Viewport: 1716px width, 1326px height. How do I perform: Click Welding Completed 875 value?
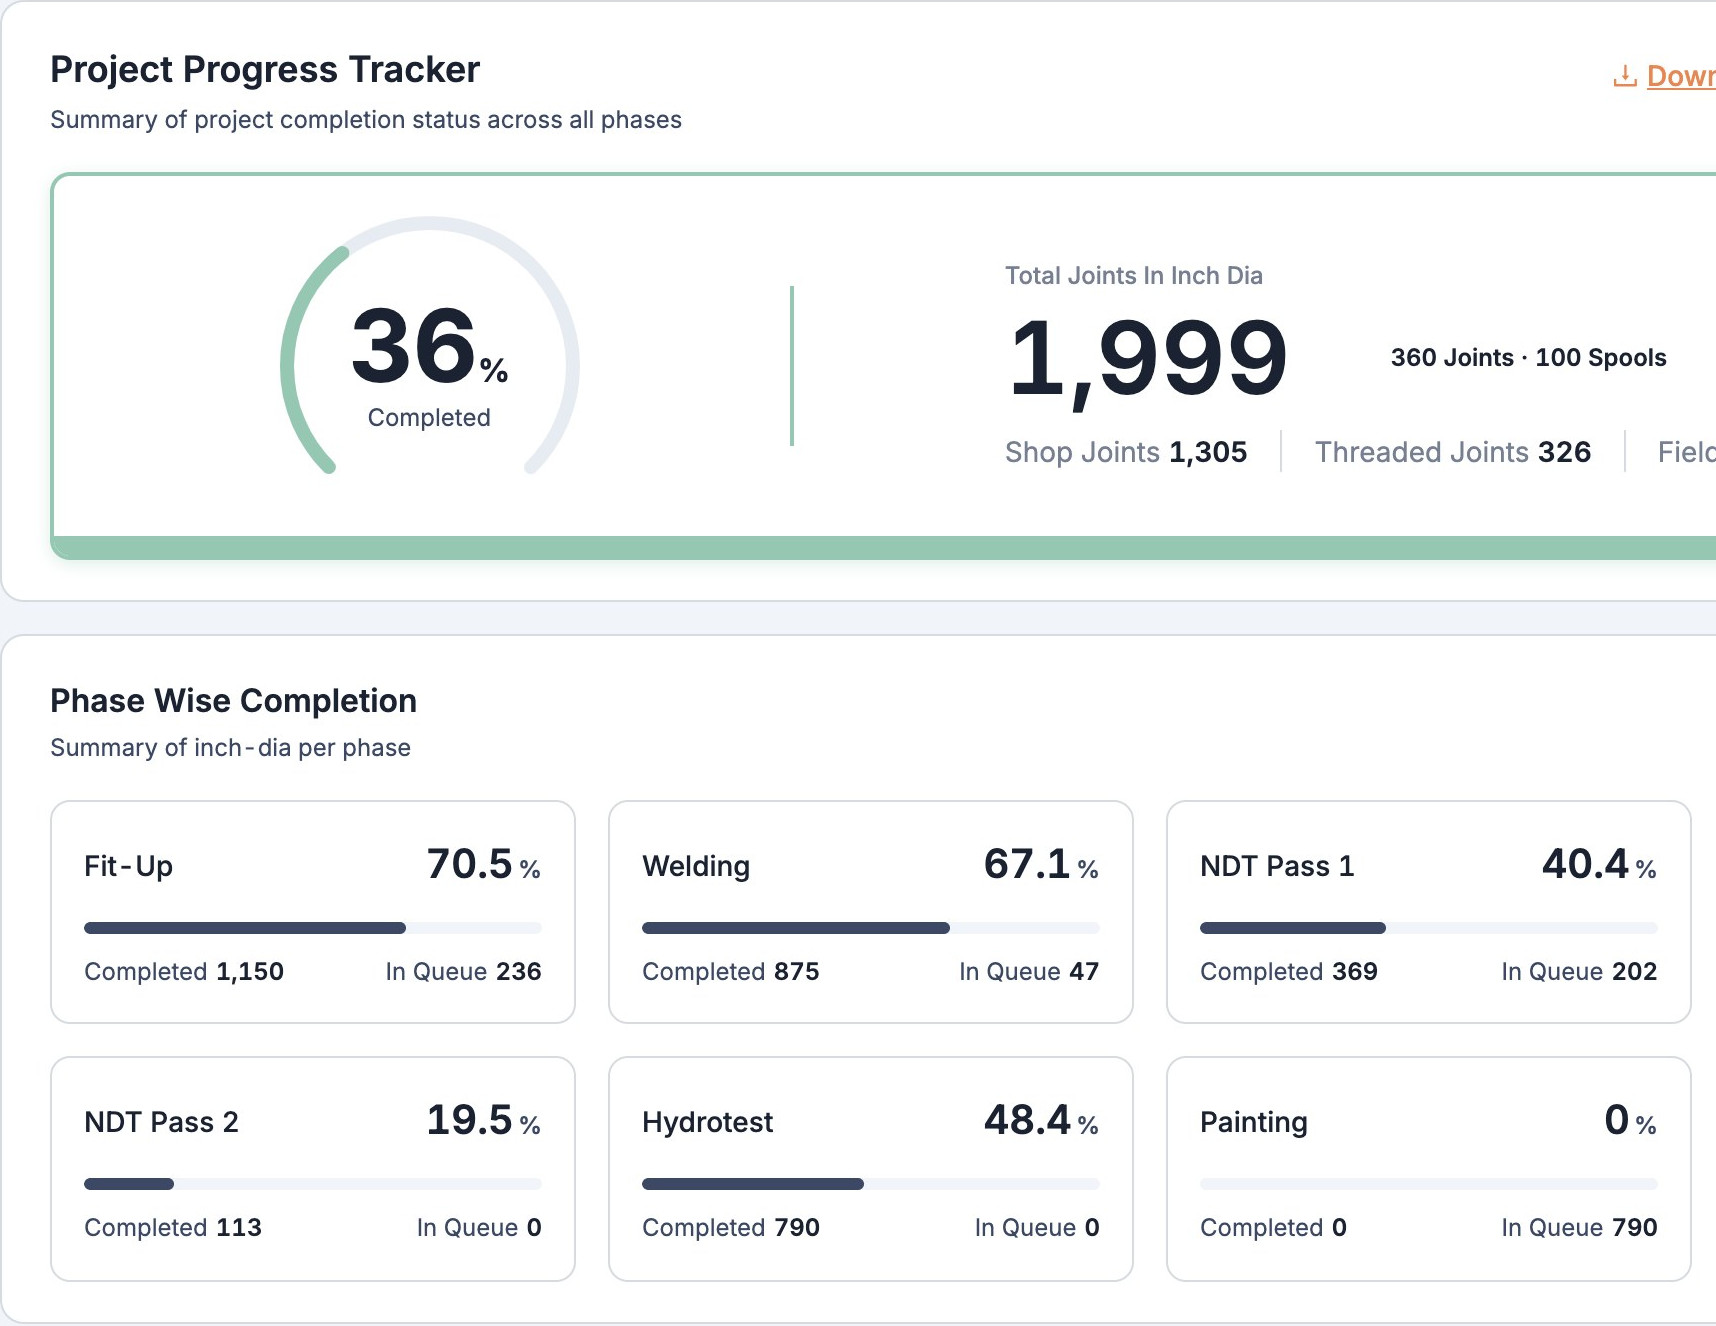(731, 971)
